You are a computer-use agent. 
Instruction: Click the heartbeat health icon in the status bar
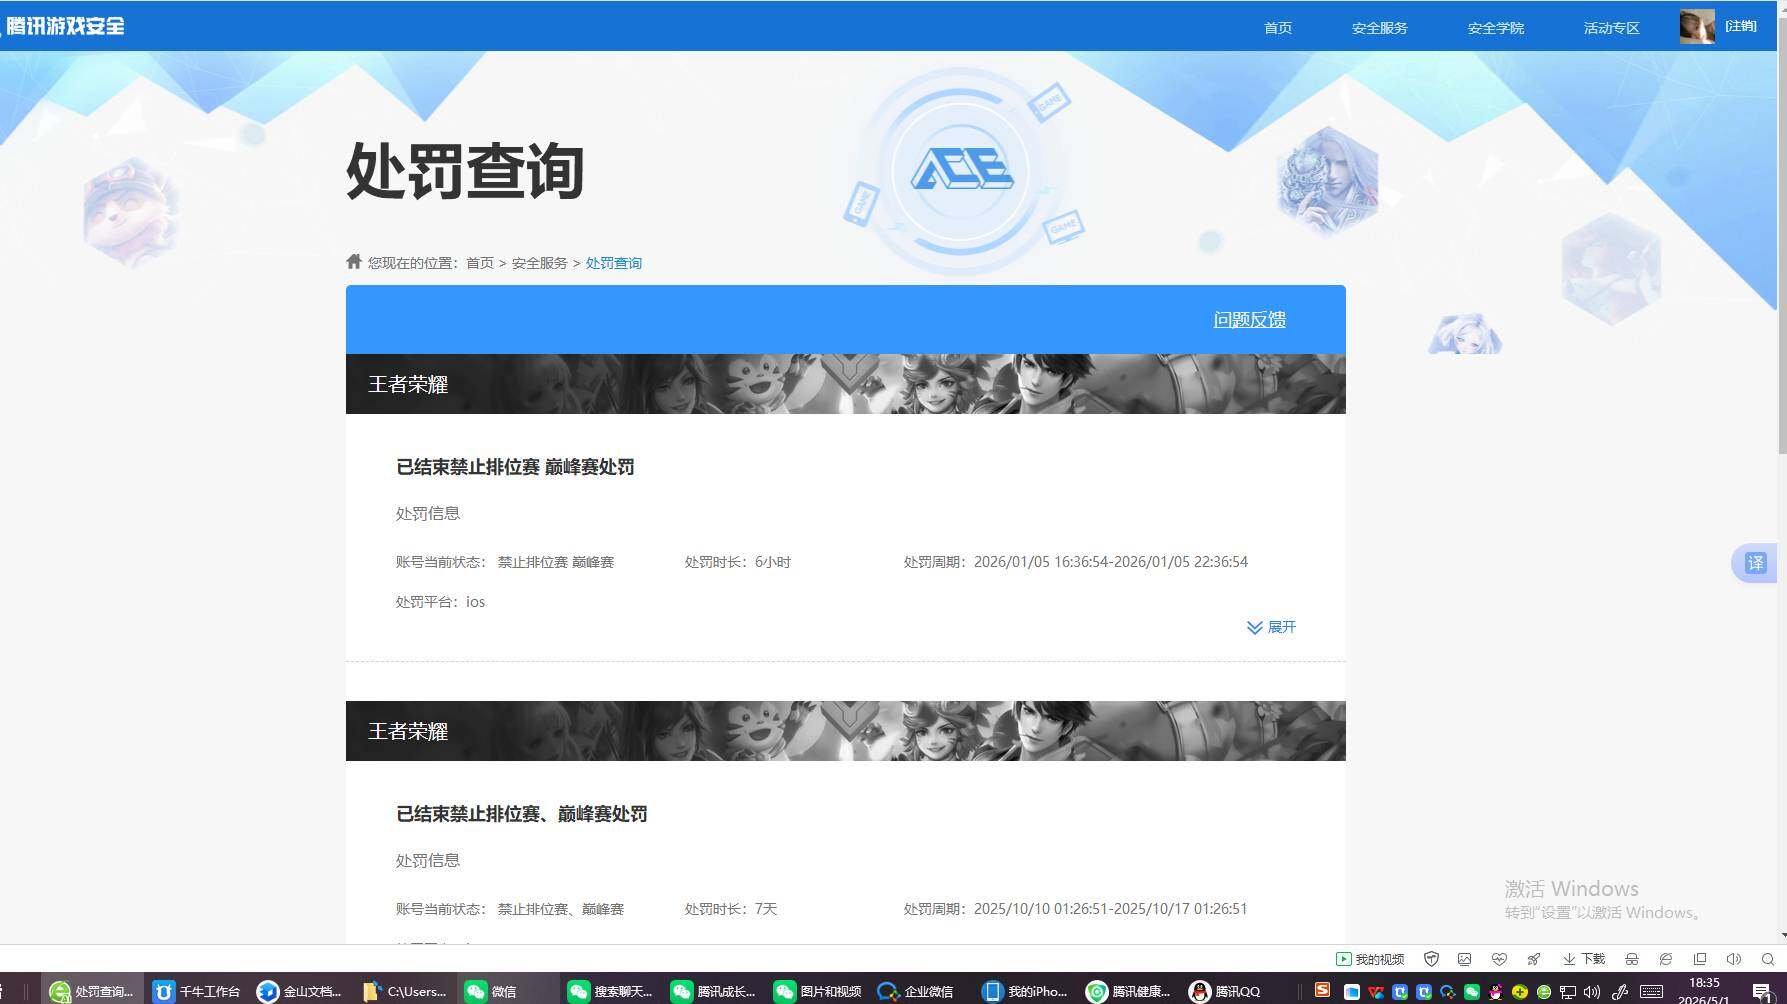1499,959
